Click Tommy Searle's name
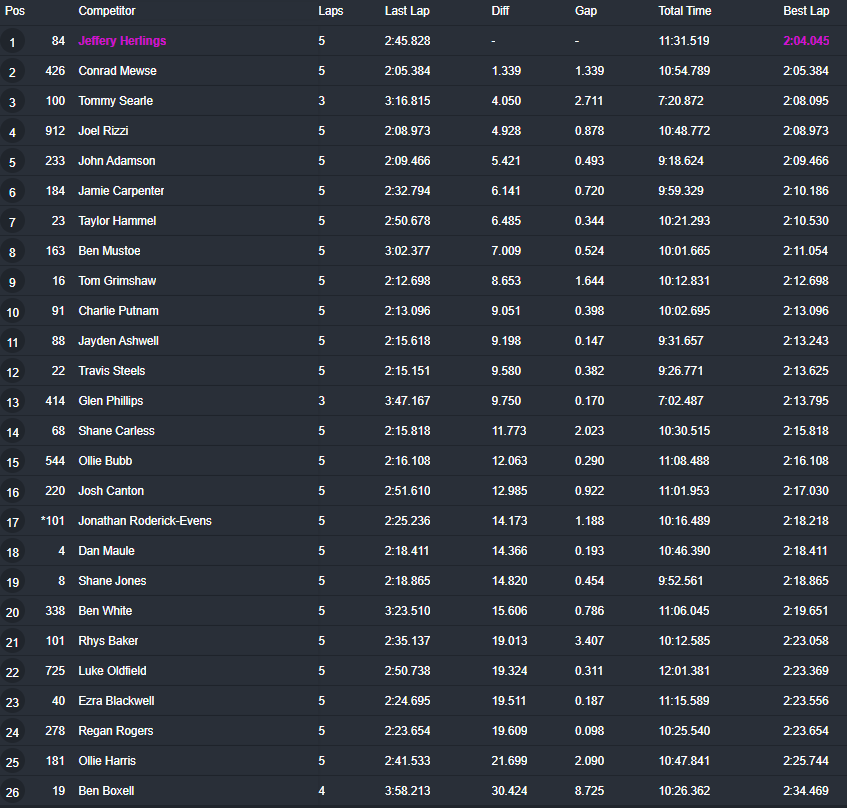The image size is (847, 808). (x=115, y=101)
